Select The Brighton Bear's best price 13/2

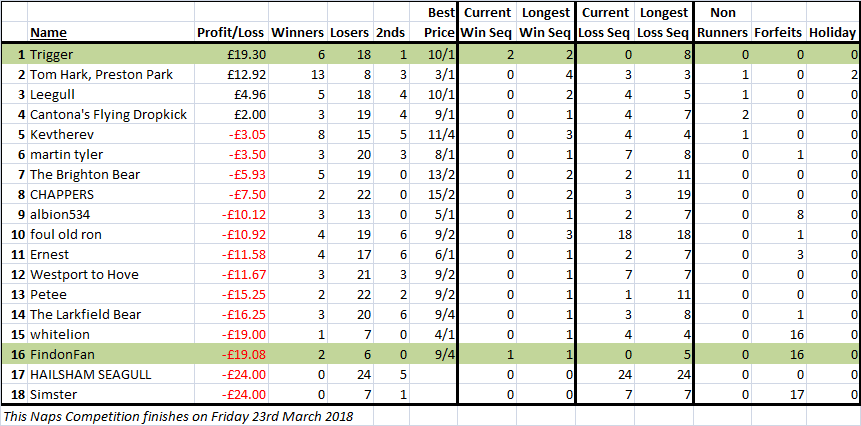pos(435,175)
